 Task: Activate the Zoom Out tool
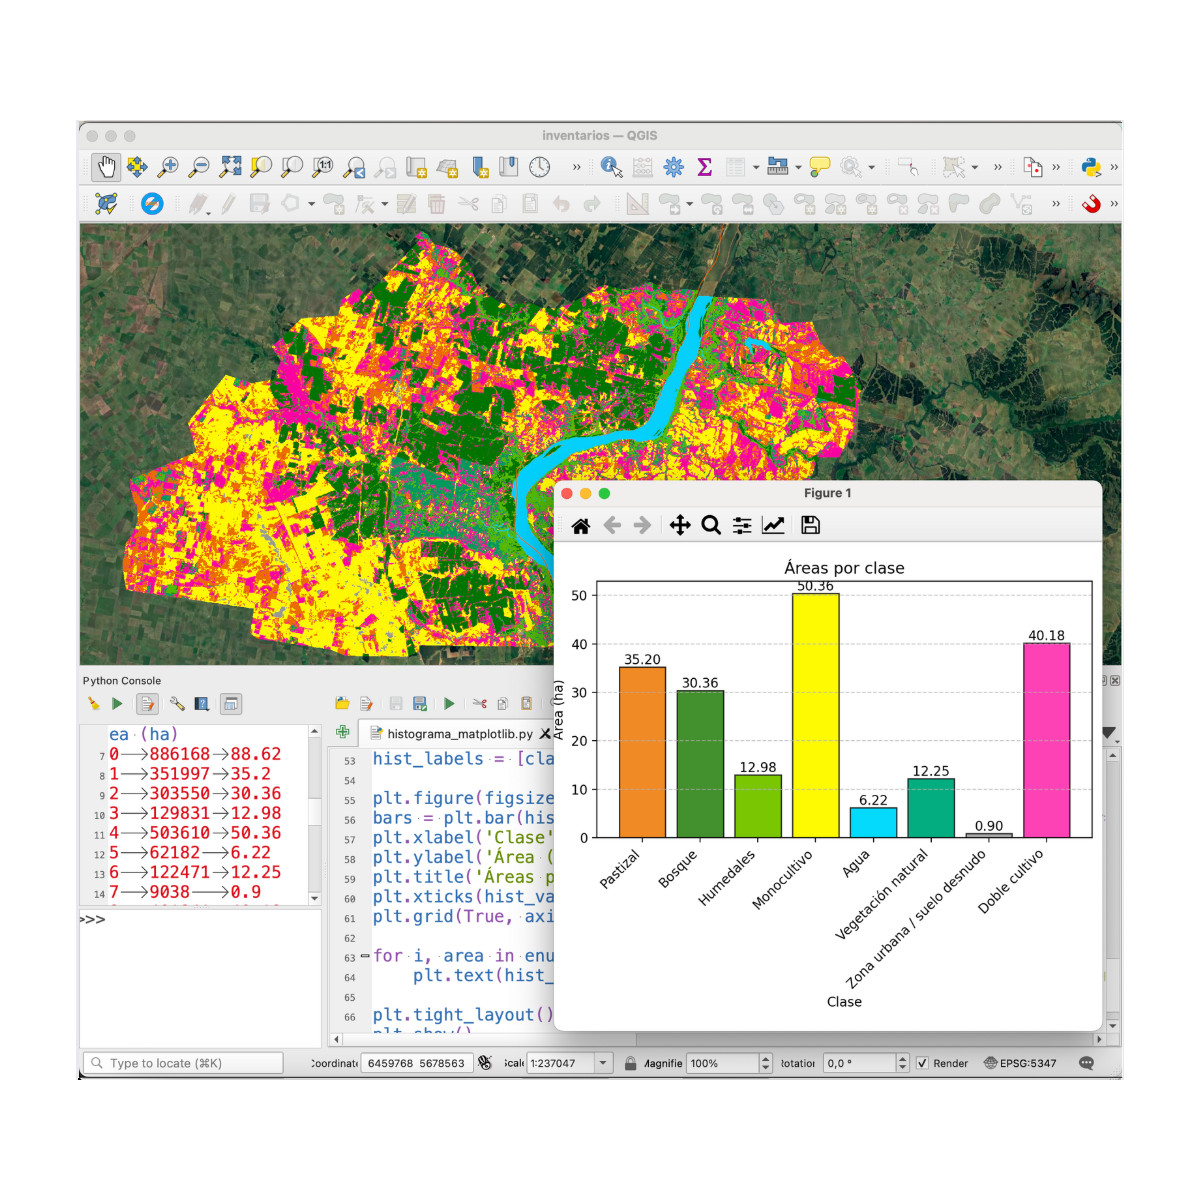(x=199, y=167)
